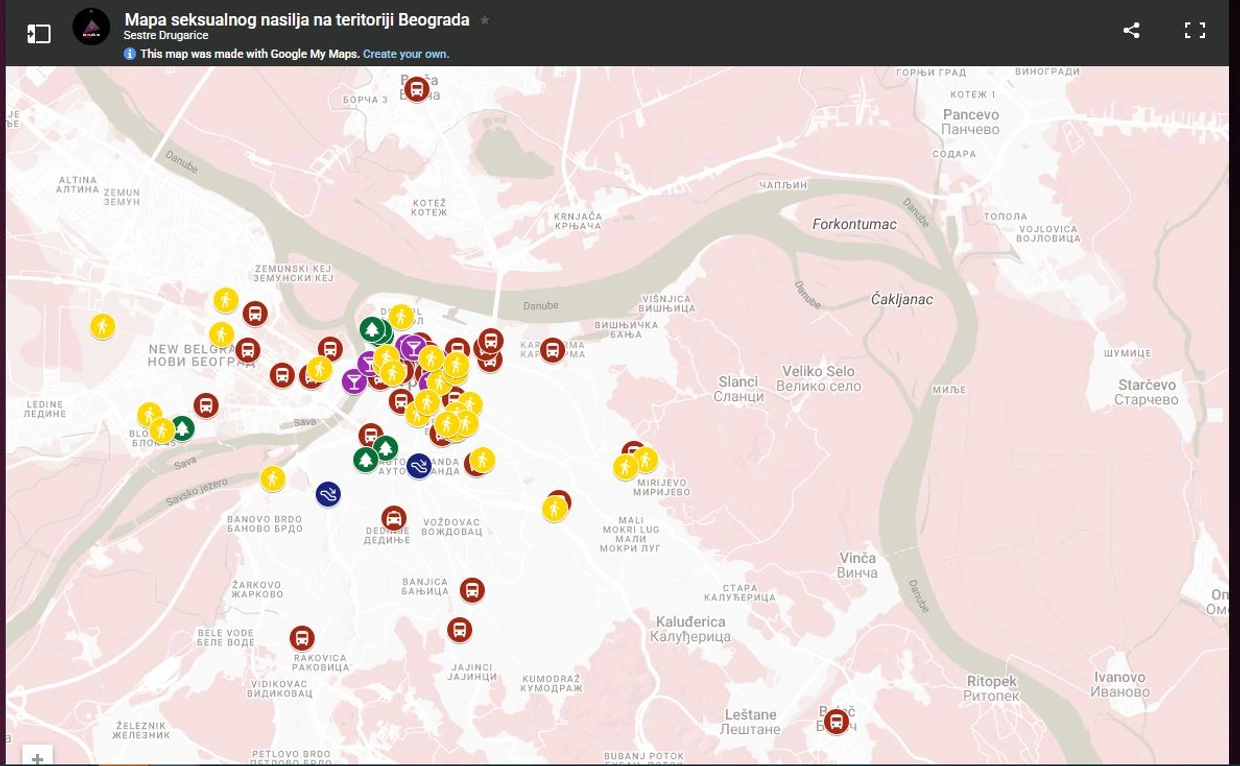Image resolution: width=1240 pixels, height=766 pixels.
Task: Click the Sestre Drugarice profile avatar
Action: tap(91, 27)
